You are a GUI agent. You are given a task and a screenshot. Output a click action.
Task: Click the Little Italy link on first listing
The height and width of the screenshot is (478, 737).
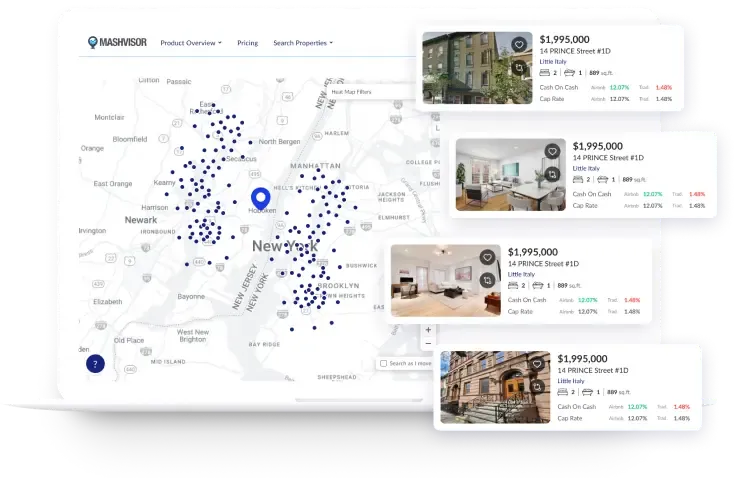pos(553,62)
